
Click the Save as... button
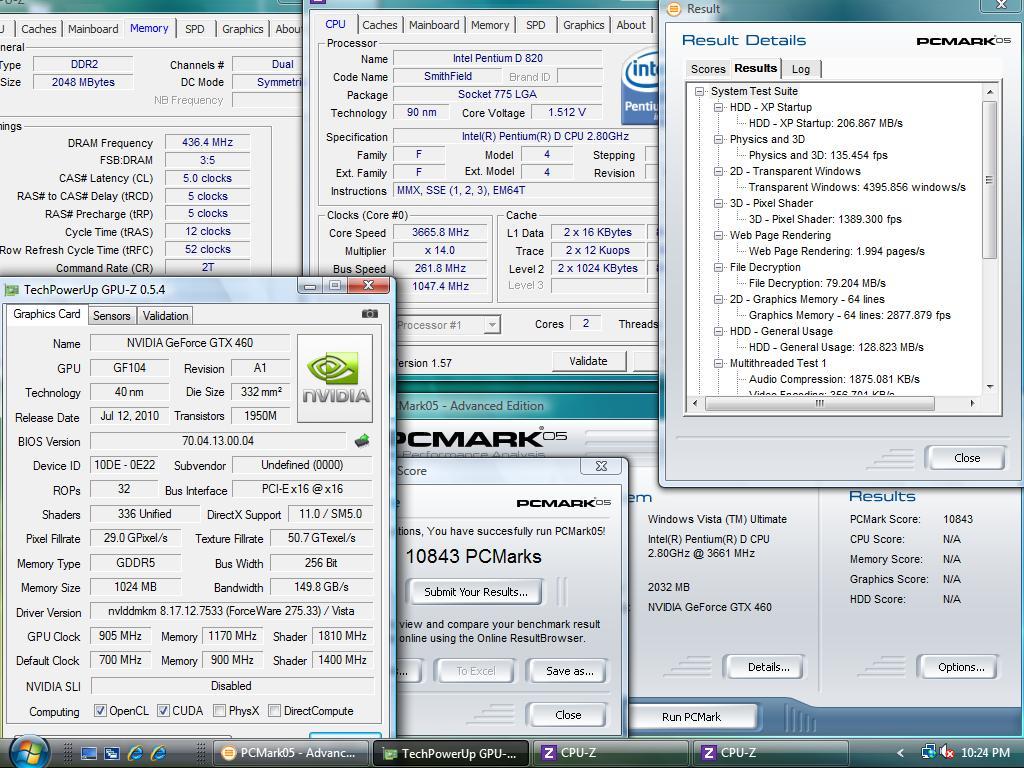[x=569, y=671]
